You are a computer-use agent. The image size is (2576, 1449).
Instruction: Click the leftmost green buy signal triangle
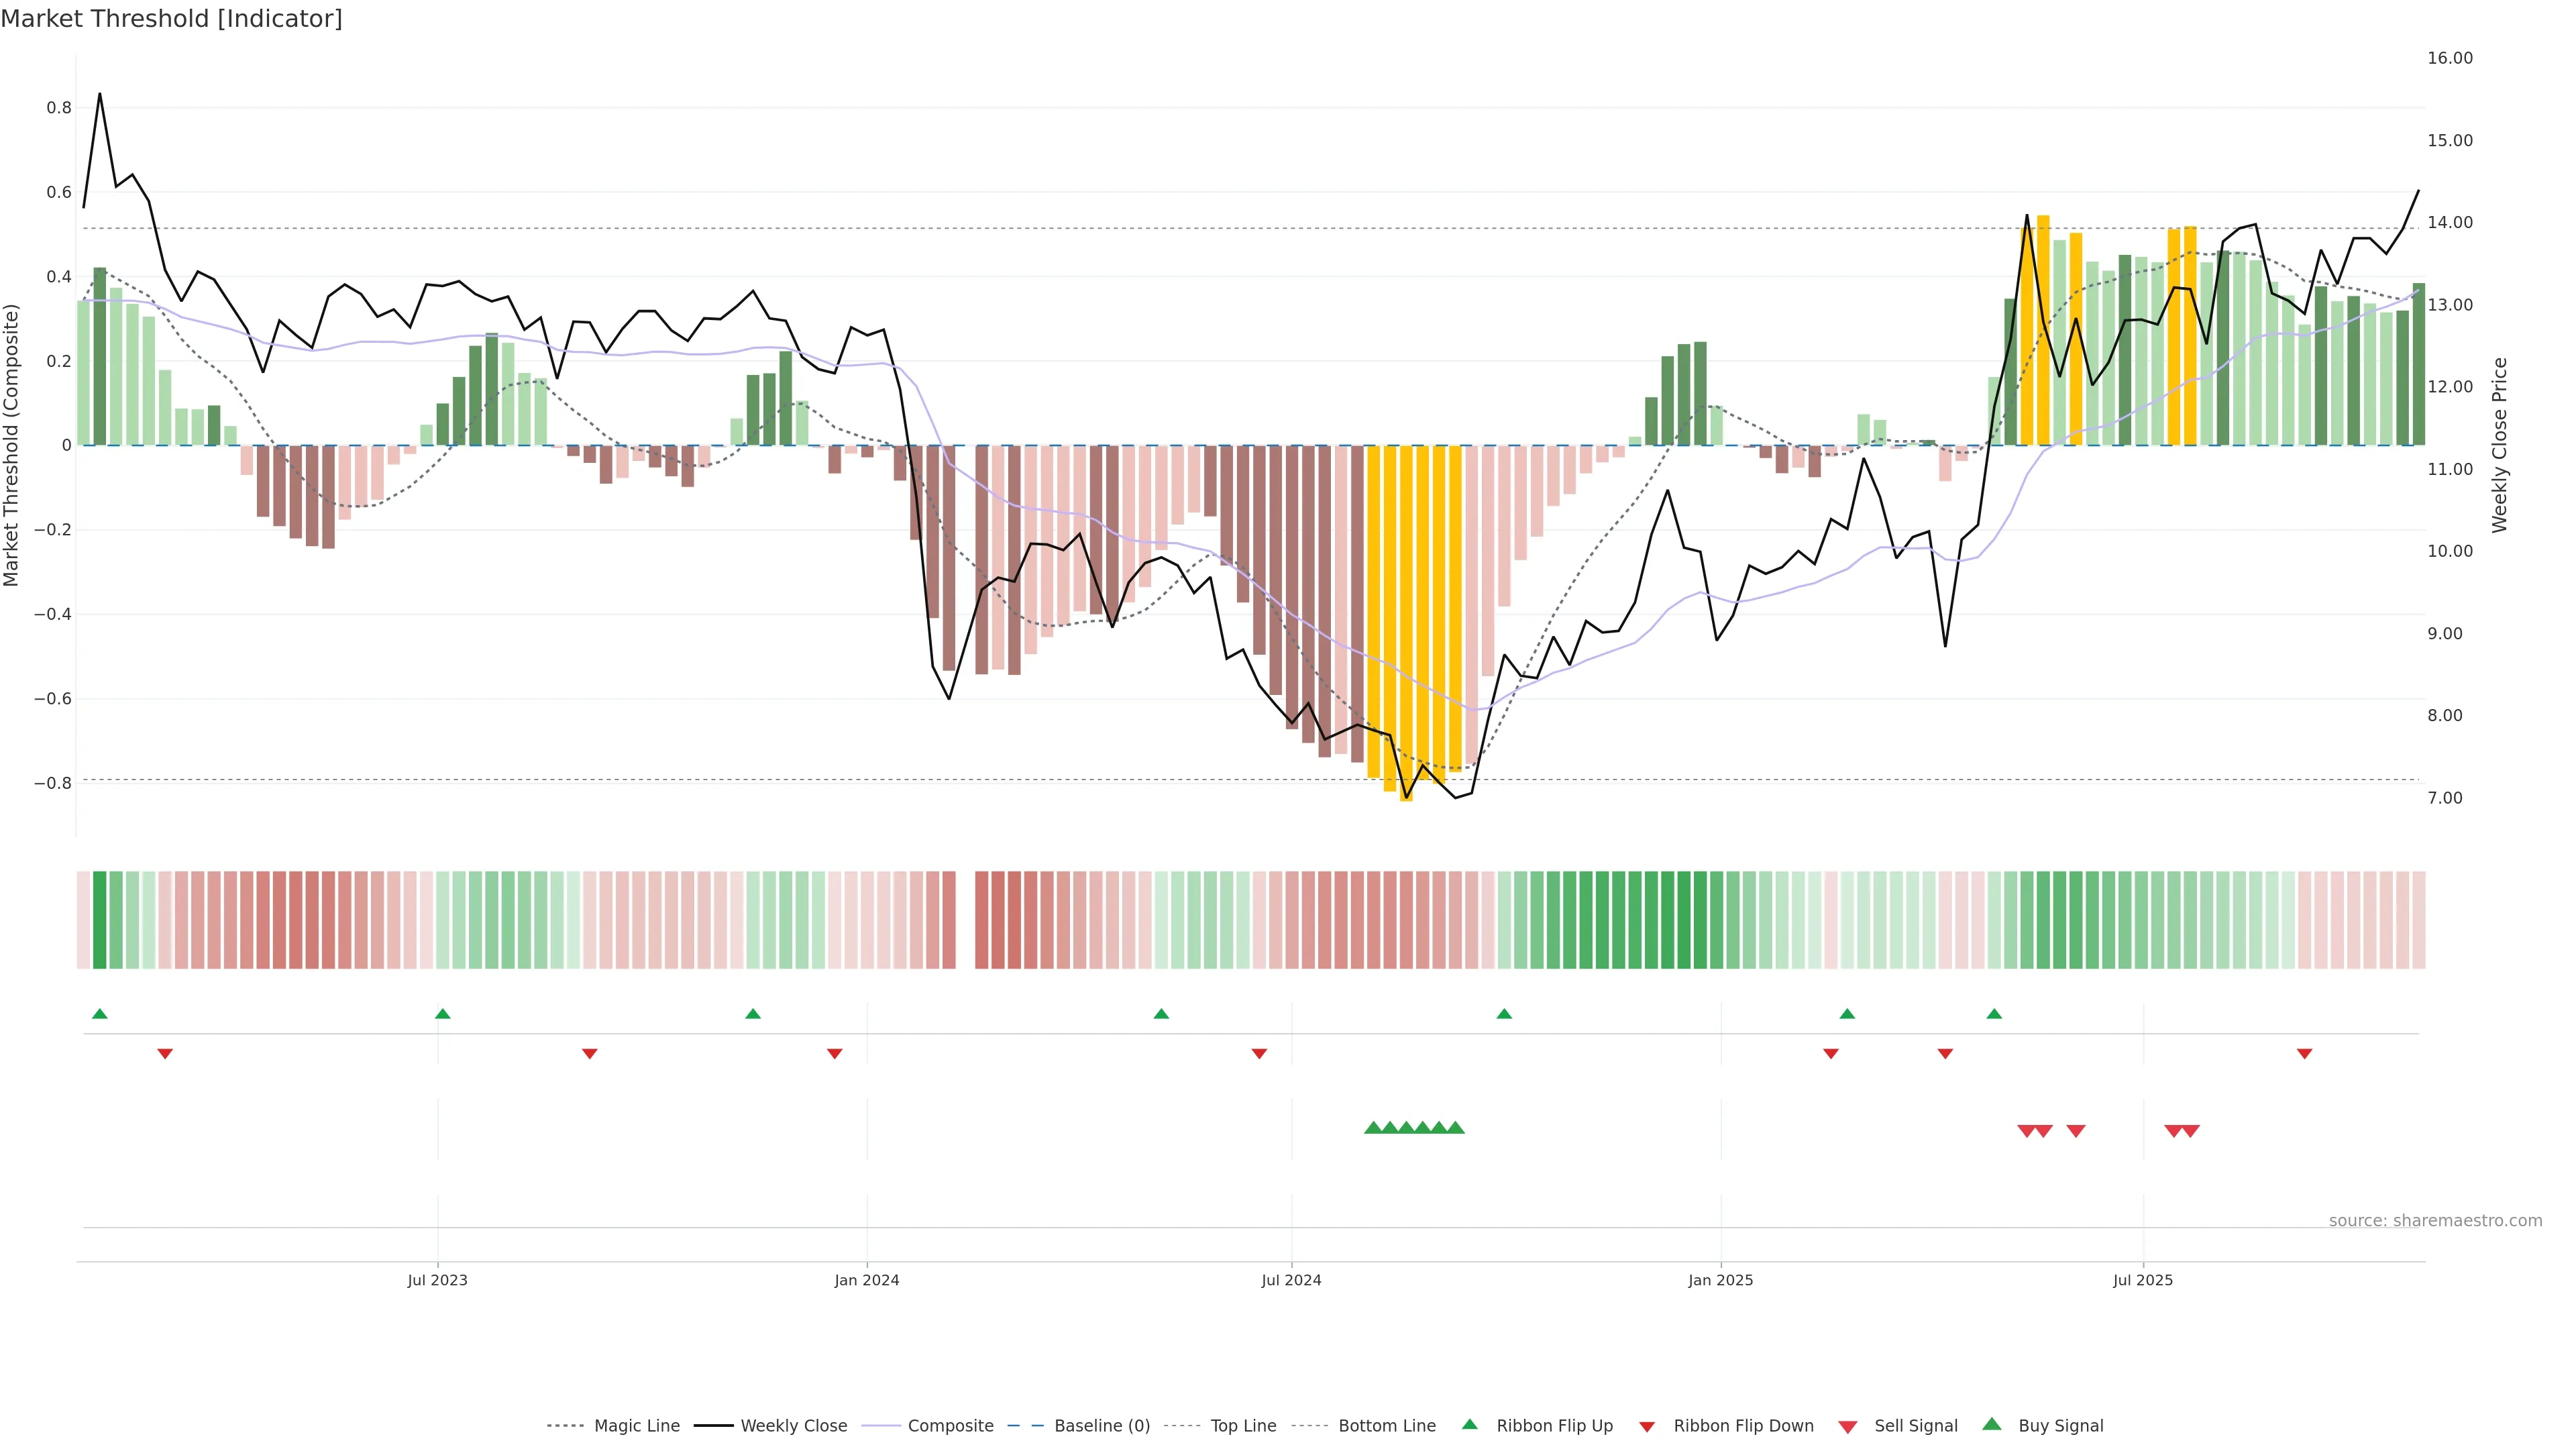pyautogui.click(x=1373, y=1128)
